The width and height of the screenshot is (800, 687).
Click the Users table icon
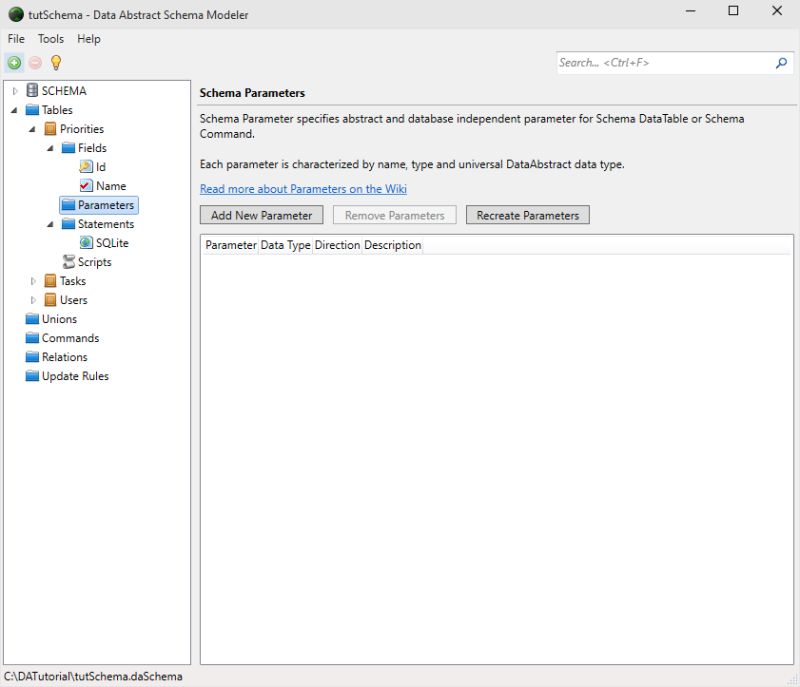50,300
